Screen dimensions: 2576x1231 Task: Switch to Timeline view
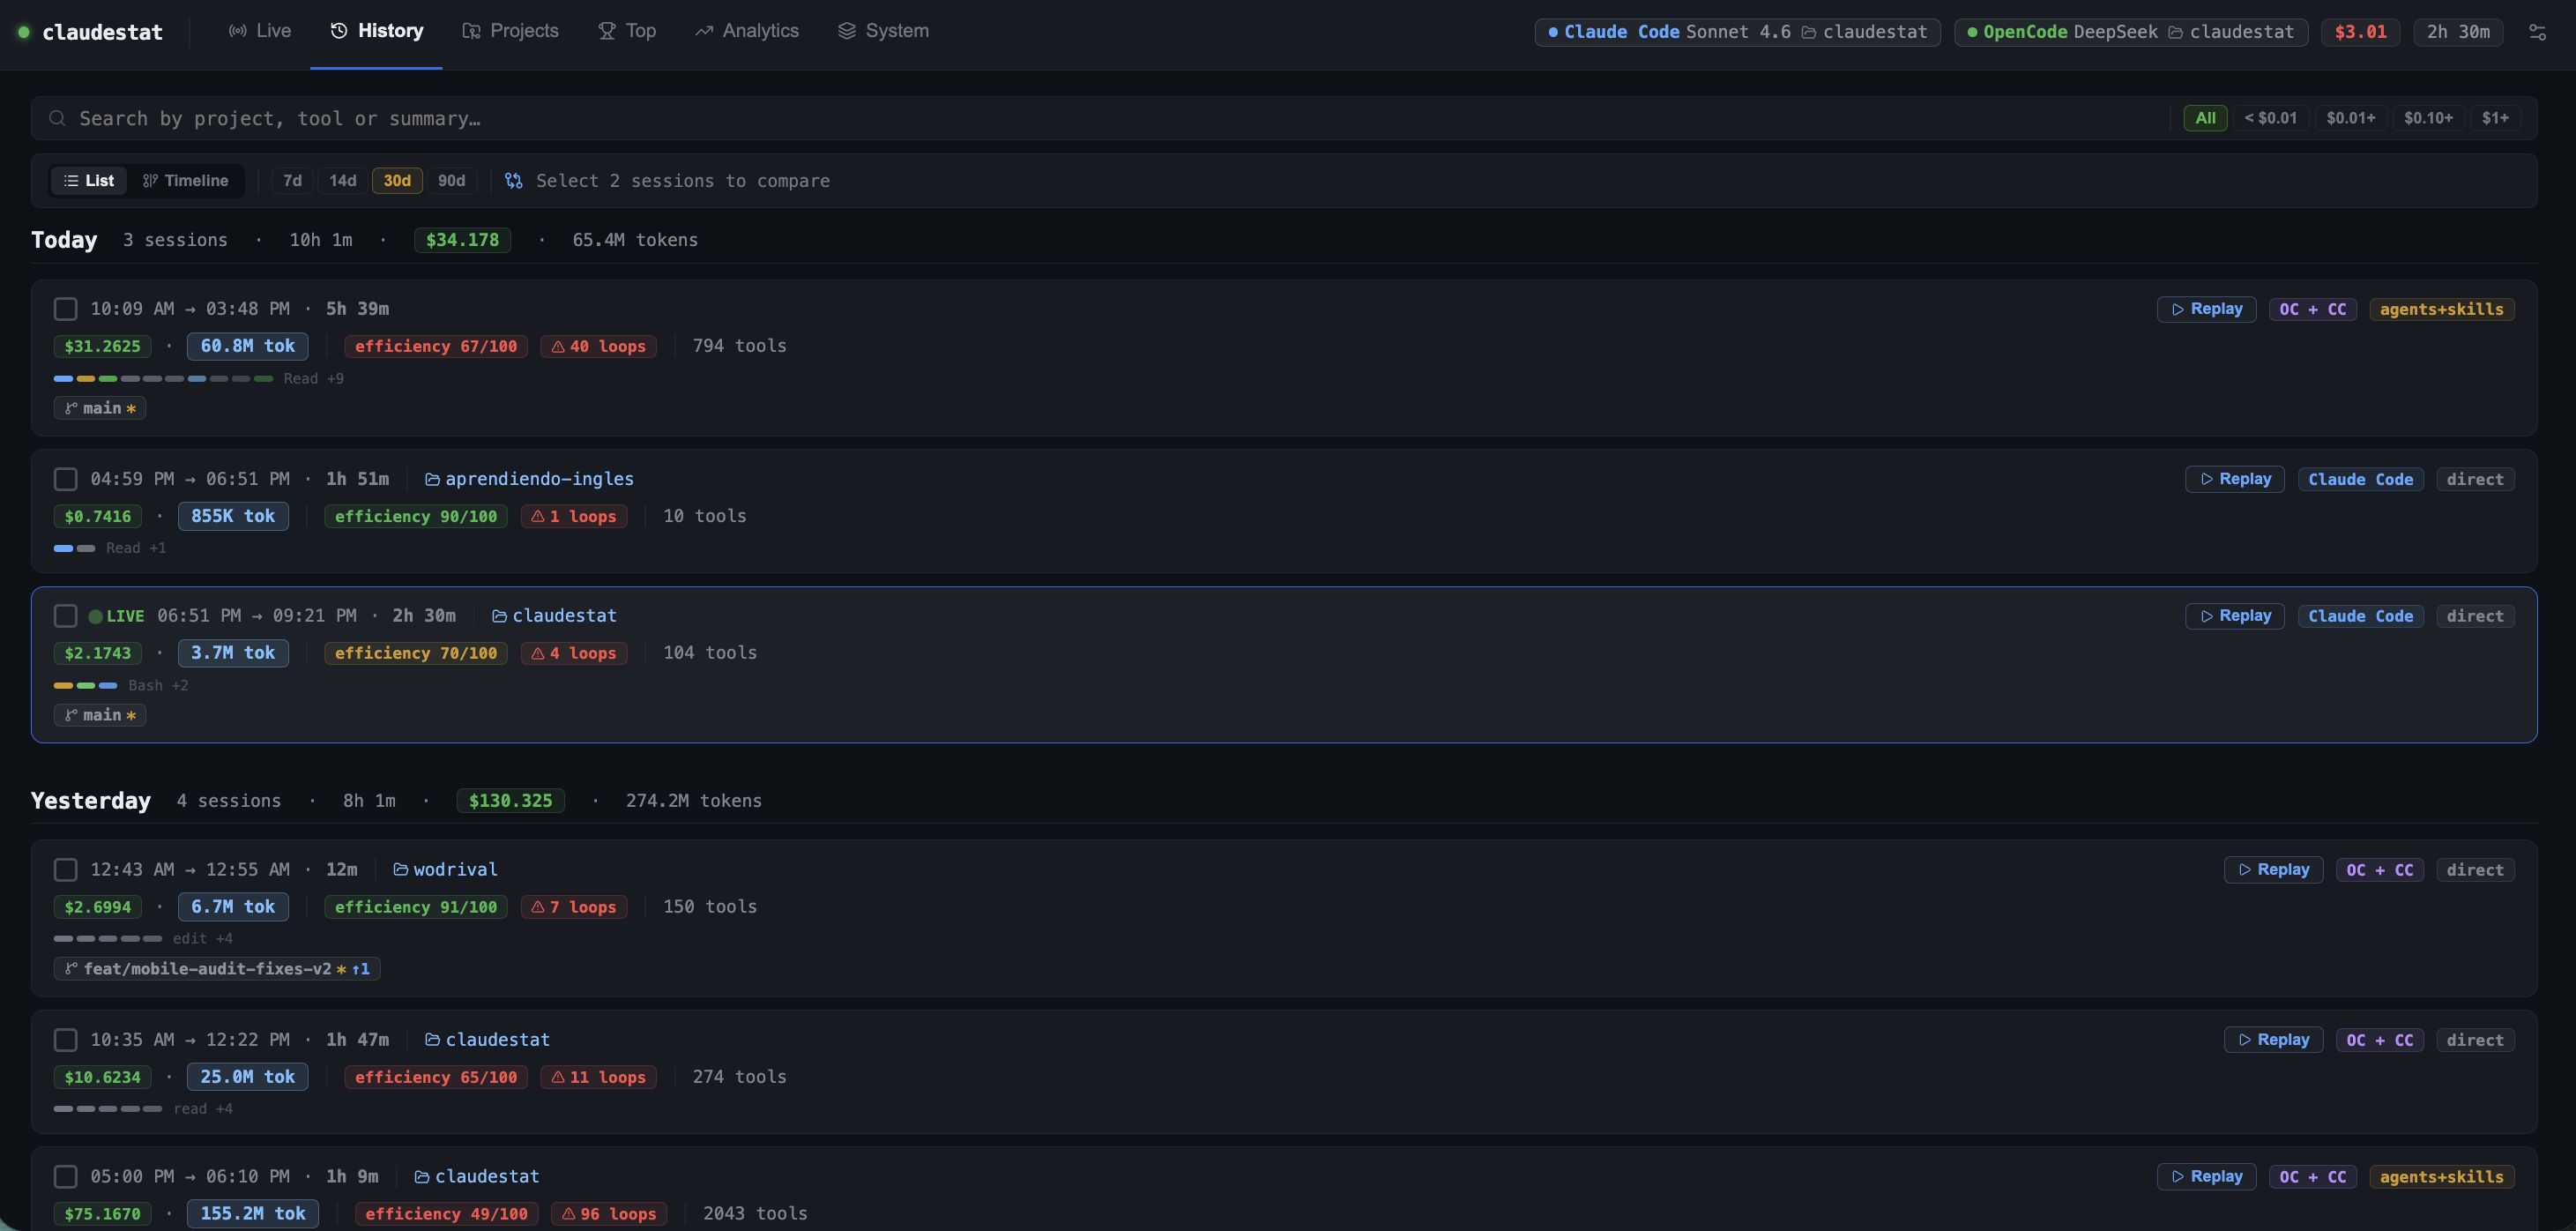[x=186, y=181]
